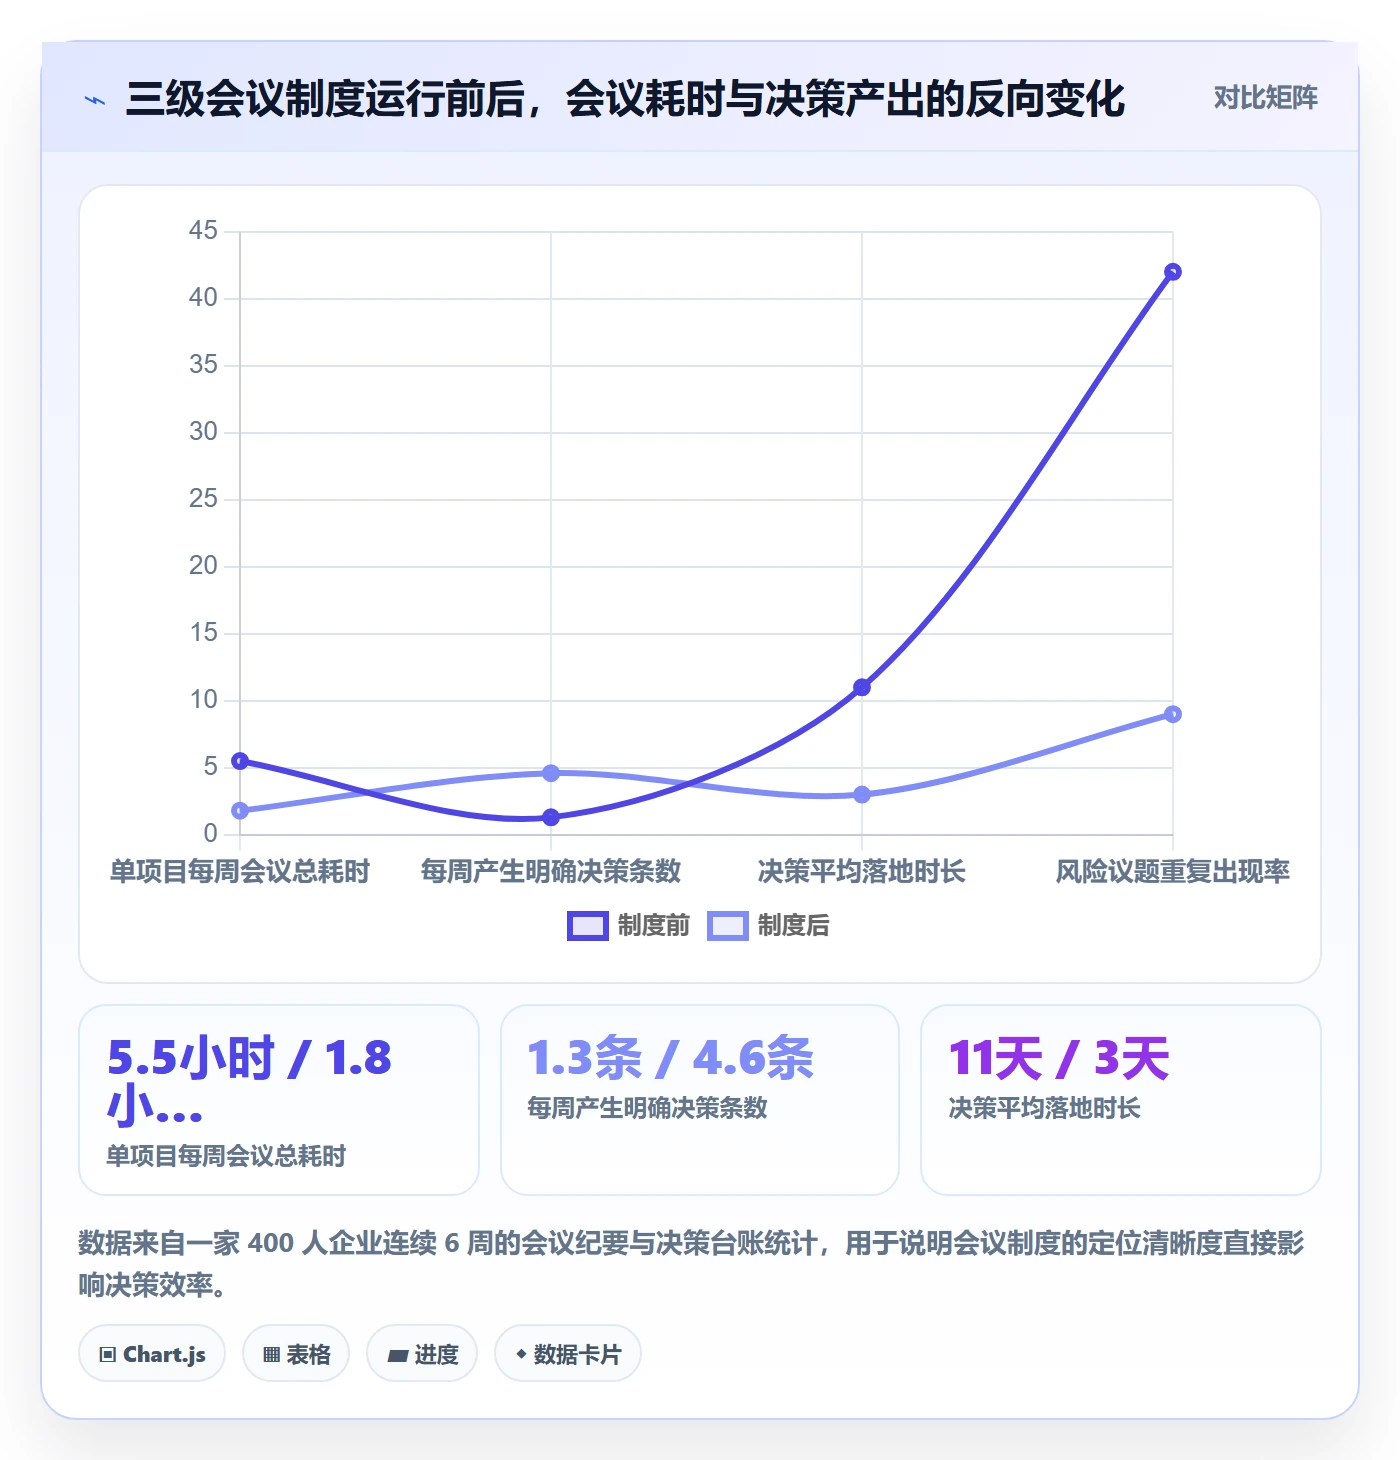This screenshot has width=1400, height=1460.
Task: Click the Chart.js chip square icon
Action: click(108, 1355)
